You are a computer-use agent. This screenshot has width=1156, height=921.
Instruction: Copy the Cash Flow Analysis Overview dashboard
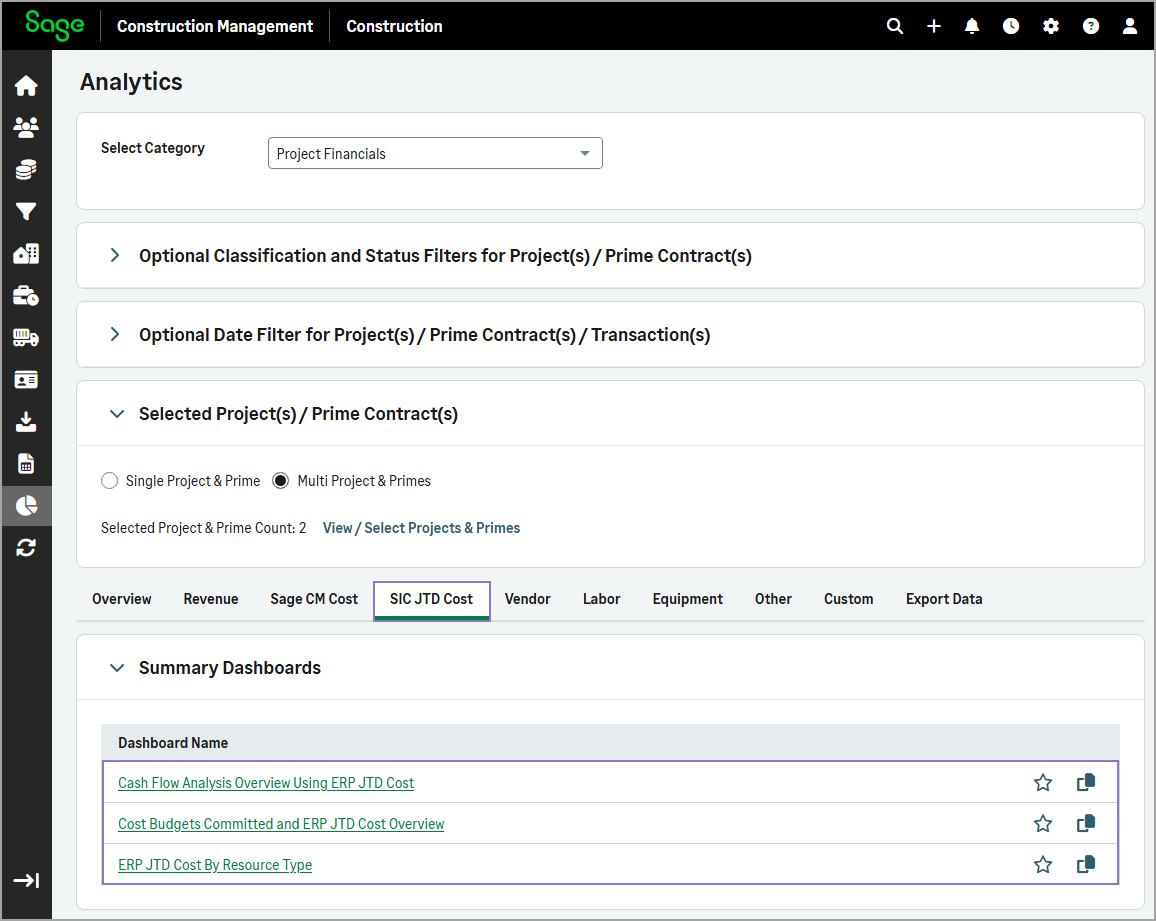click(x=1086, y=783)
